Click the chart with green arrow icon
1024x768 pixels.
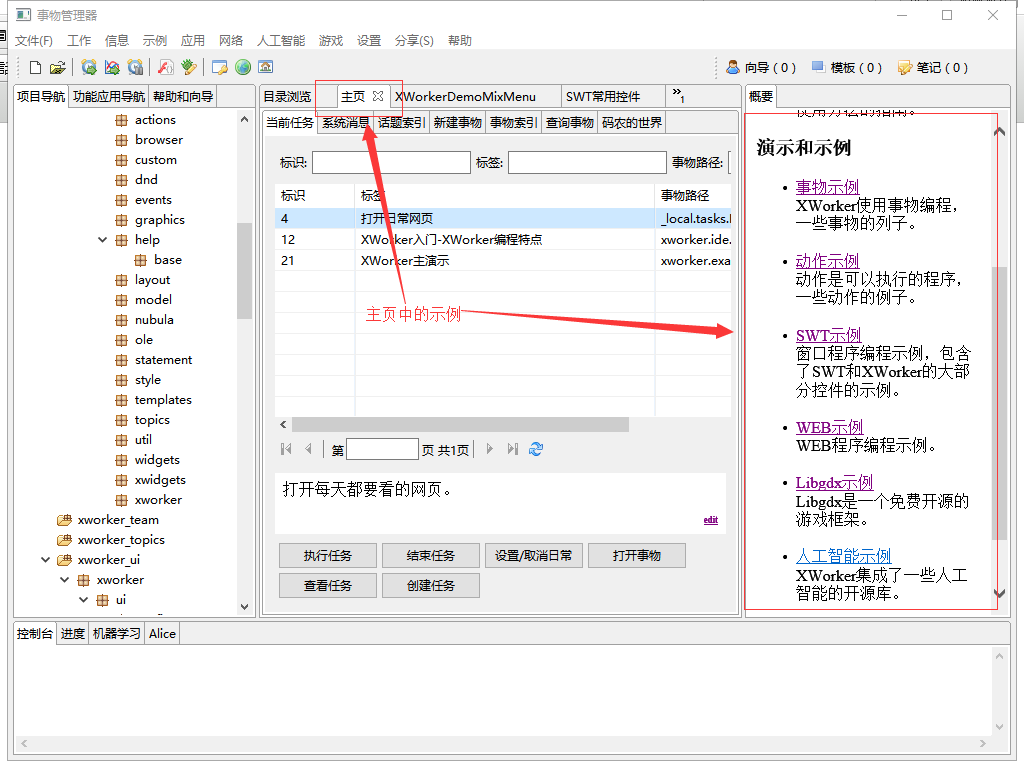click(x=112, y=67)
